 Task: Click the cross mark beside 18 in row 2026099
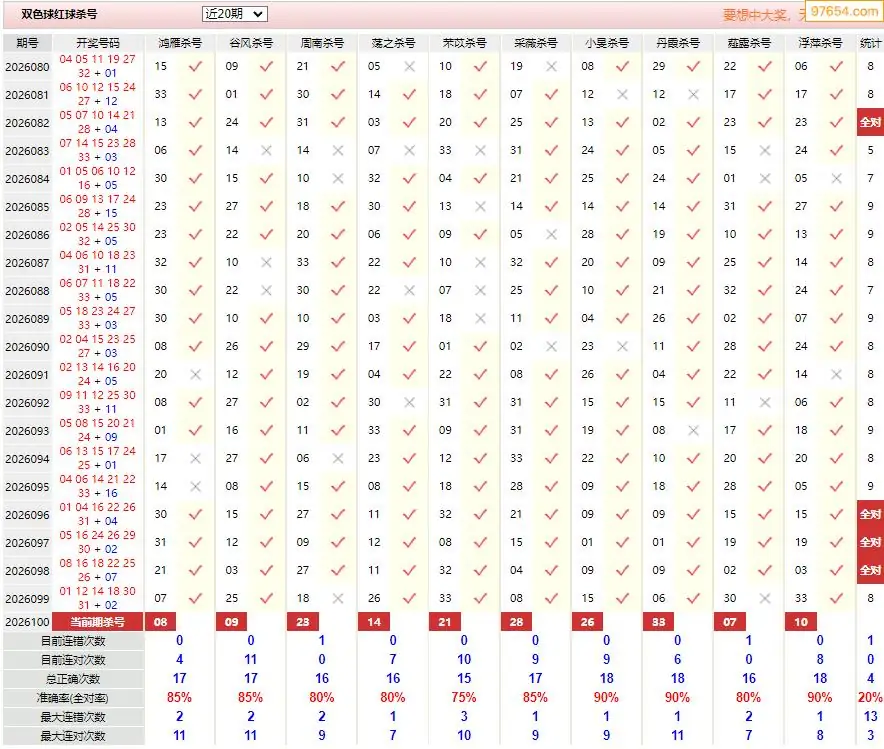[338, 599]
